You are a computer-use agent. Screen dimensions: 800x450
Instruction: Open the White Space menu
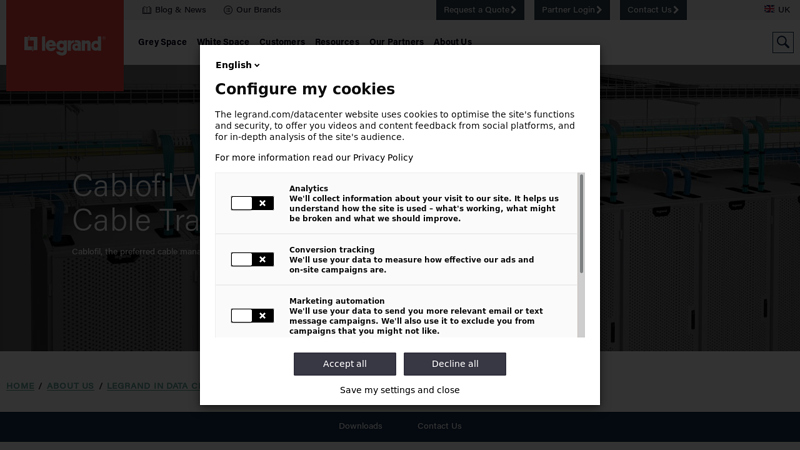[x=223, y=42]
